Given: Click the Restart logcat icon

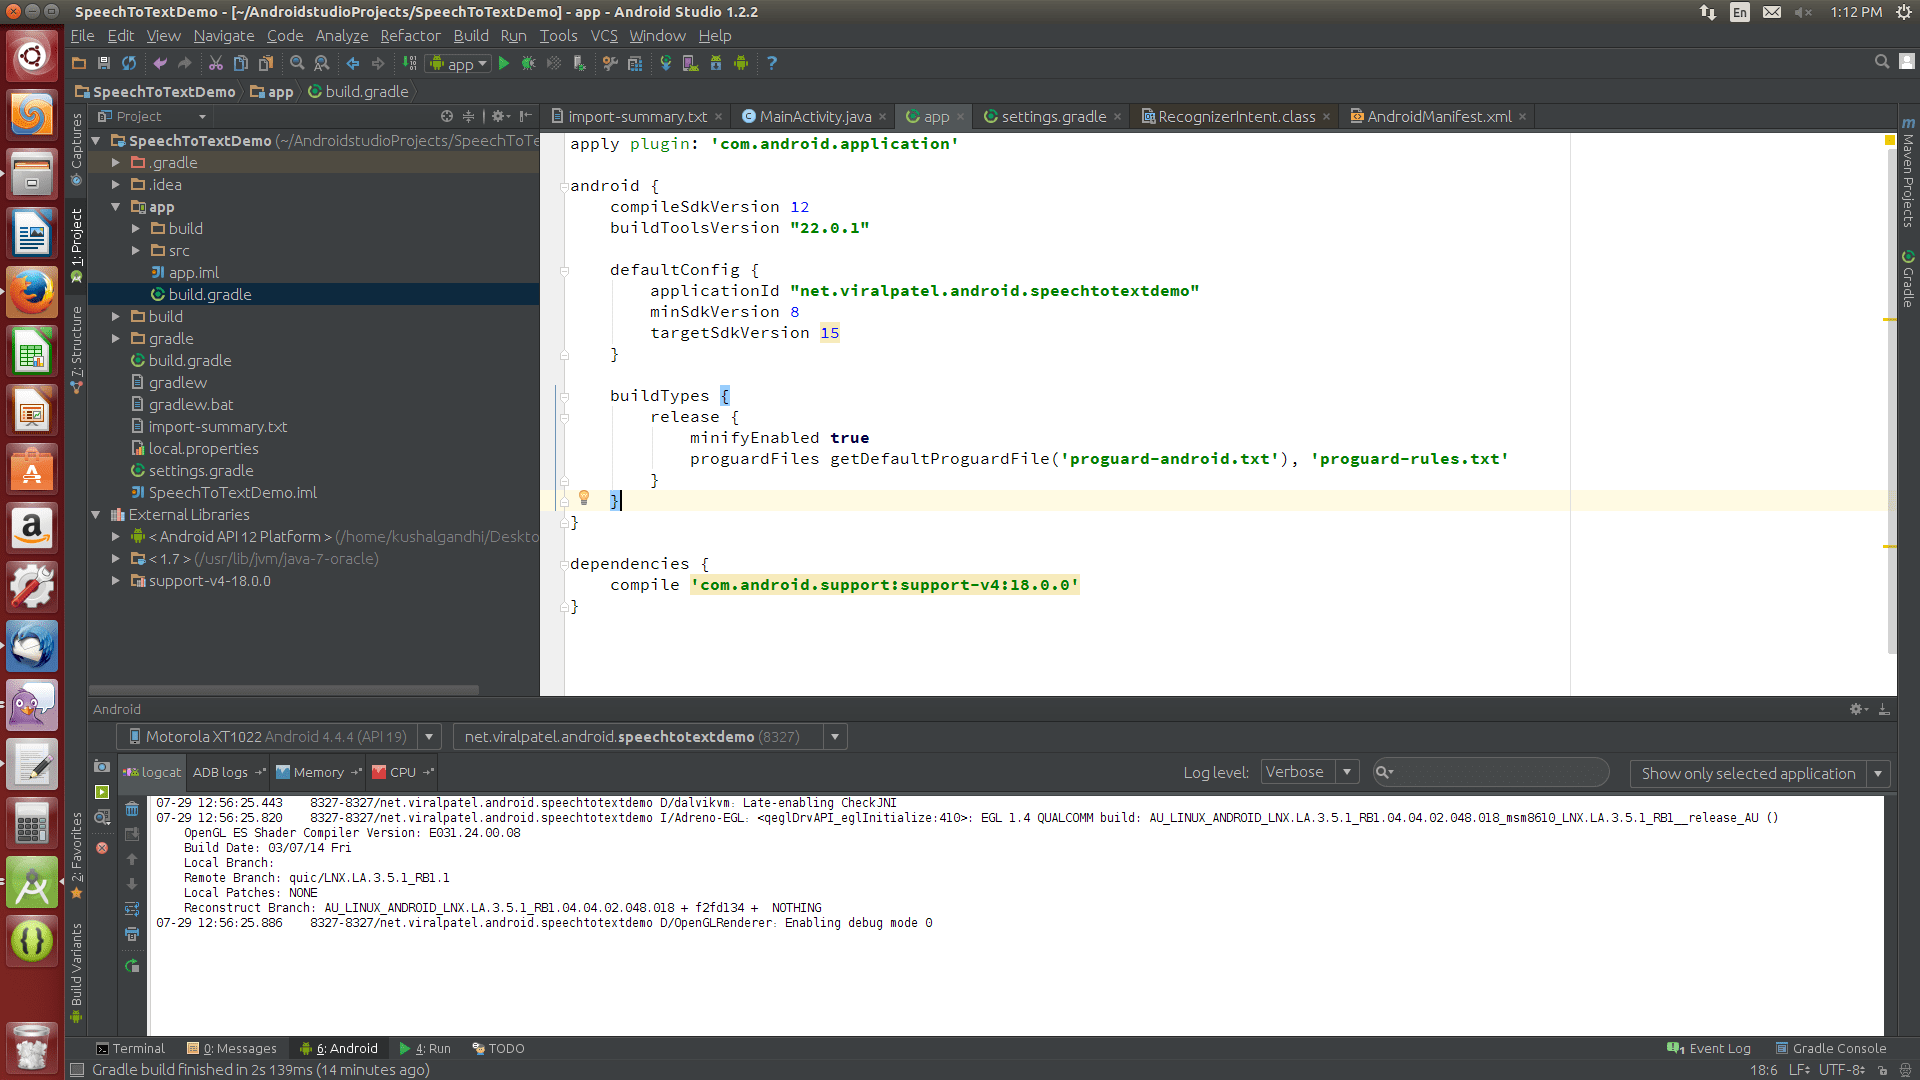Looking at the screenshot, I should (x=132, y=966).
